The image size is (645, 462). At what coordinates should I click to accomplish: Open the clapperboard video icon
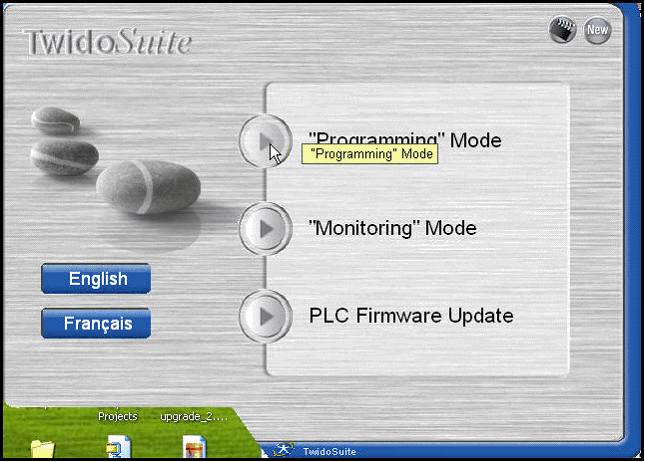coord(562,30)
